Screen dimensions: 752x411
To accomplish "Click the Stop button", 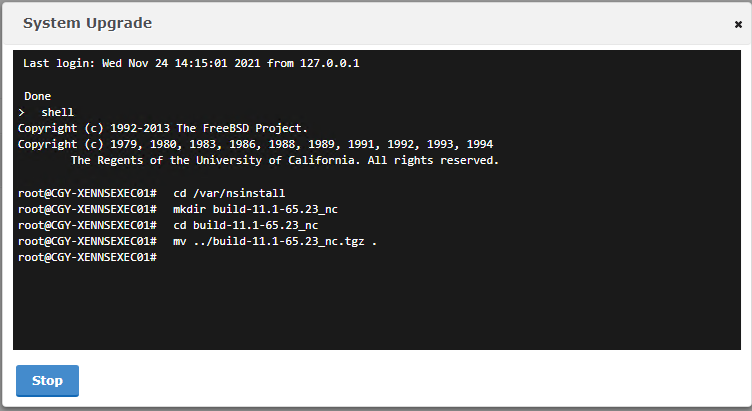I will 47,381.
